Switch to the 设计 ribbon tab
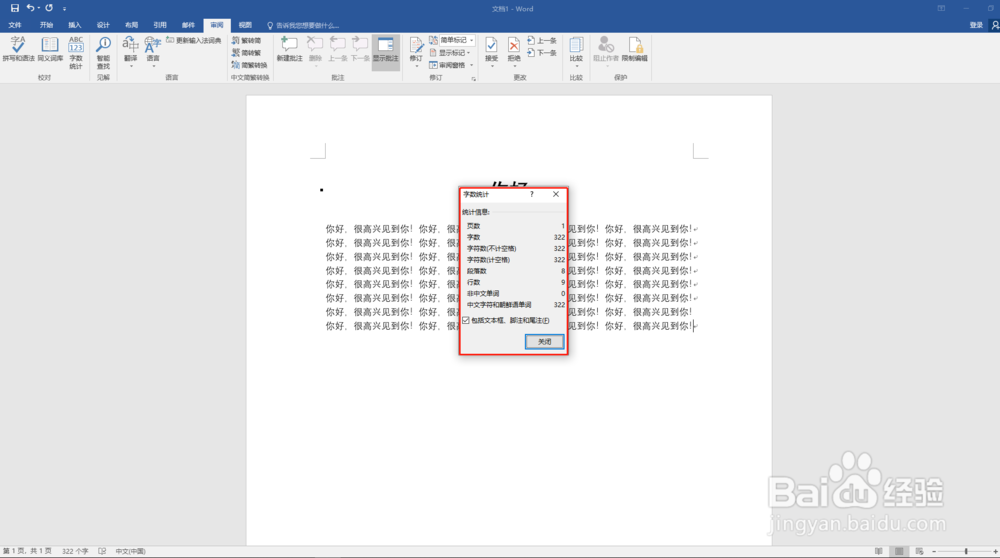Viewport: 1000px width, 558px height. (x=103, y=25)
